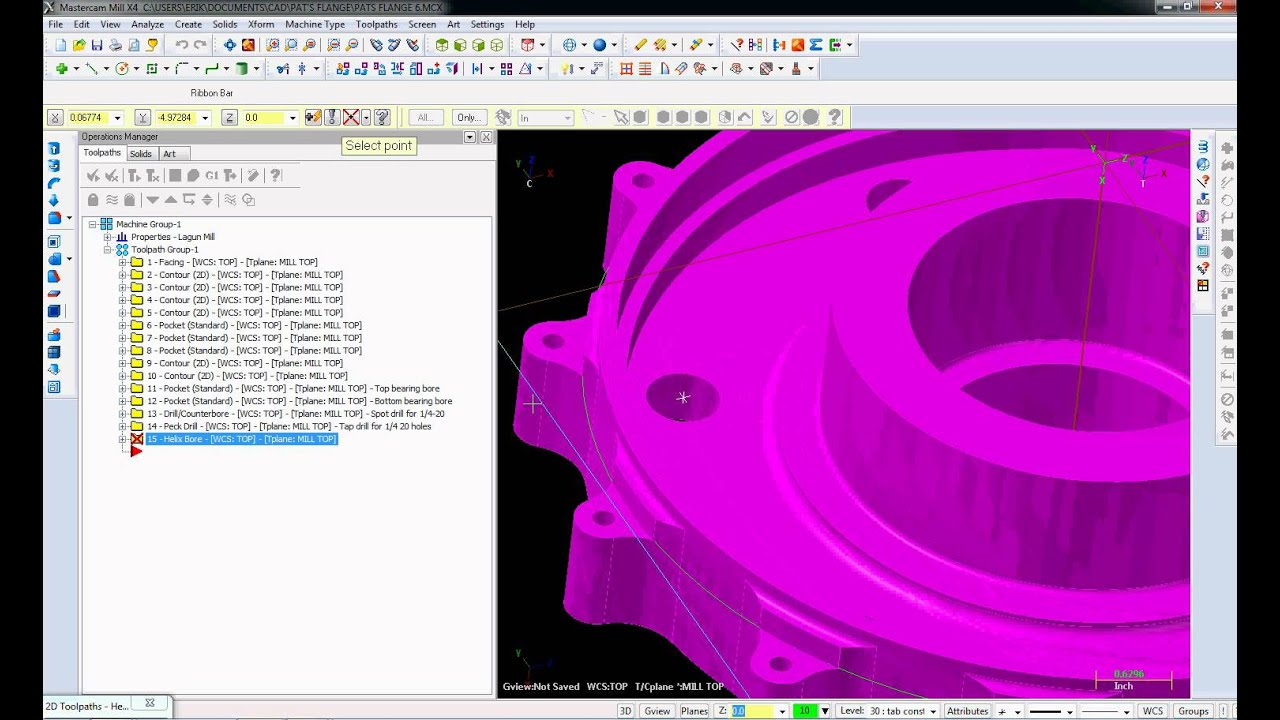
Task: Click the G1 post selected operations icon
Action: (212, 176)
